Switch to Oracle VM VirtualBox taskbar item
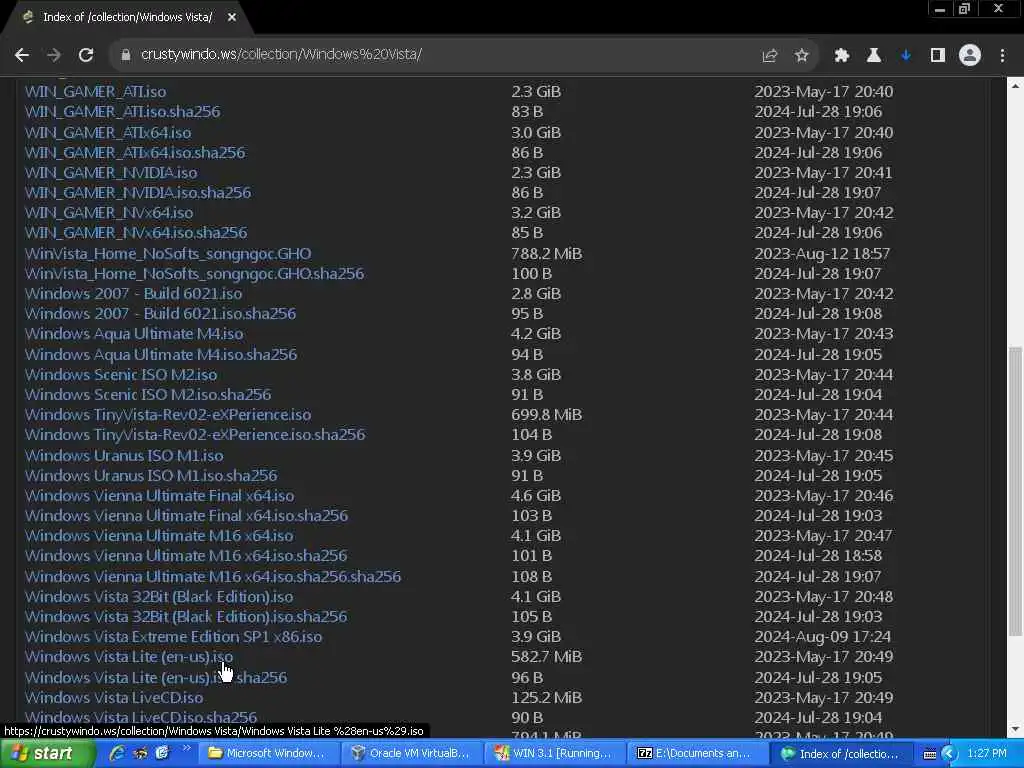This screenshot has height=768, width=1024. [411, 754]
